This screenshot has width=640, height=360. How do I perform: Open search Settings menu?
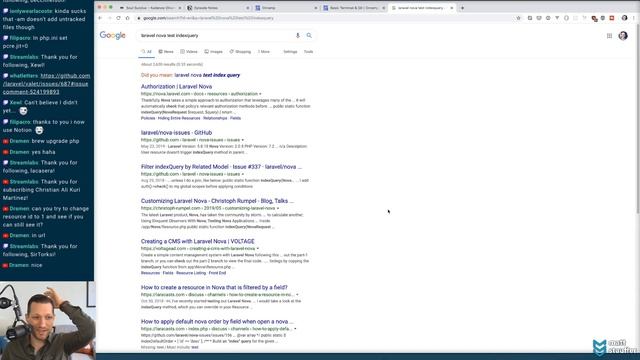[x=290, y=52]
